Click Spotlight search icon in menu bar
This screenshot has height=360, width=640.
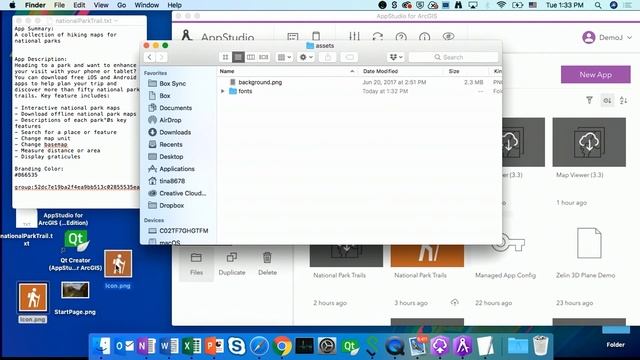tap(598, 5)
